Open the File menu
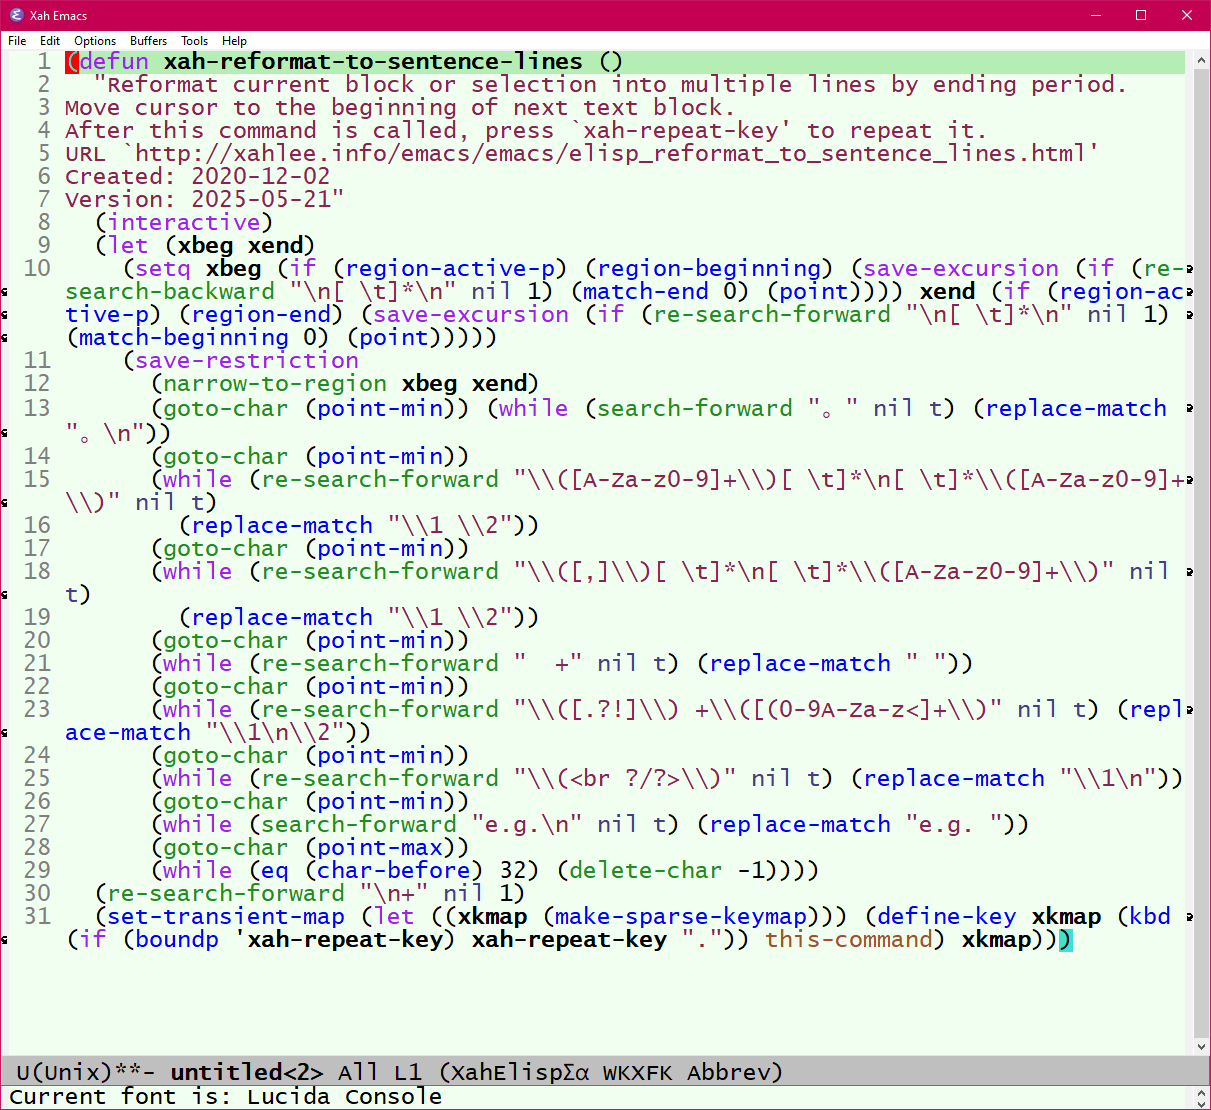The height and width of the screenshot is (1110, 1211). coord(16,41)
